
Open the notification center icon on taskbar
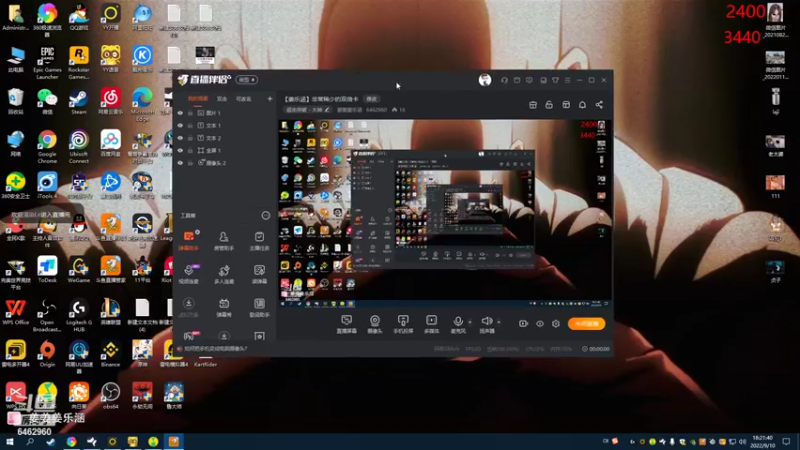pos(786,442)
